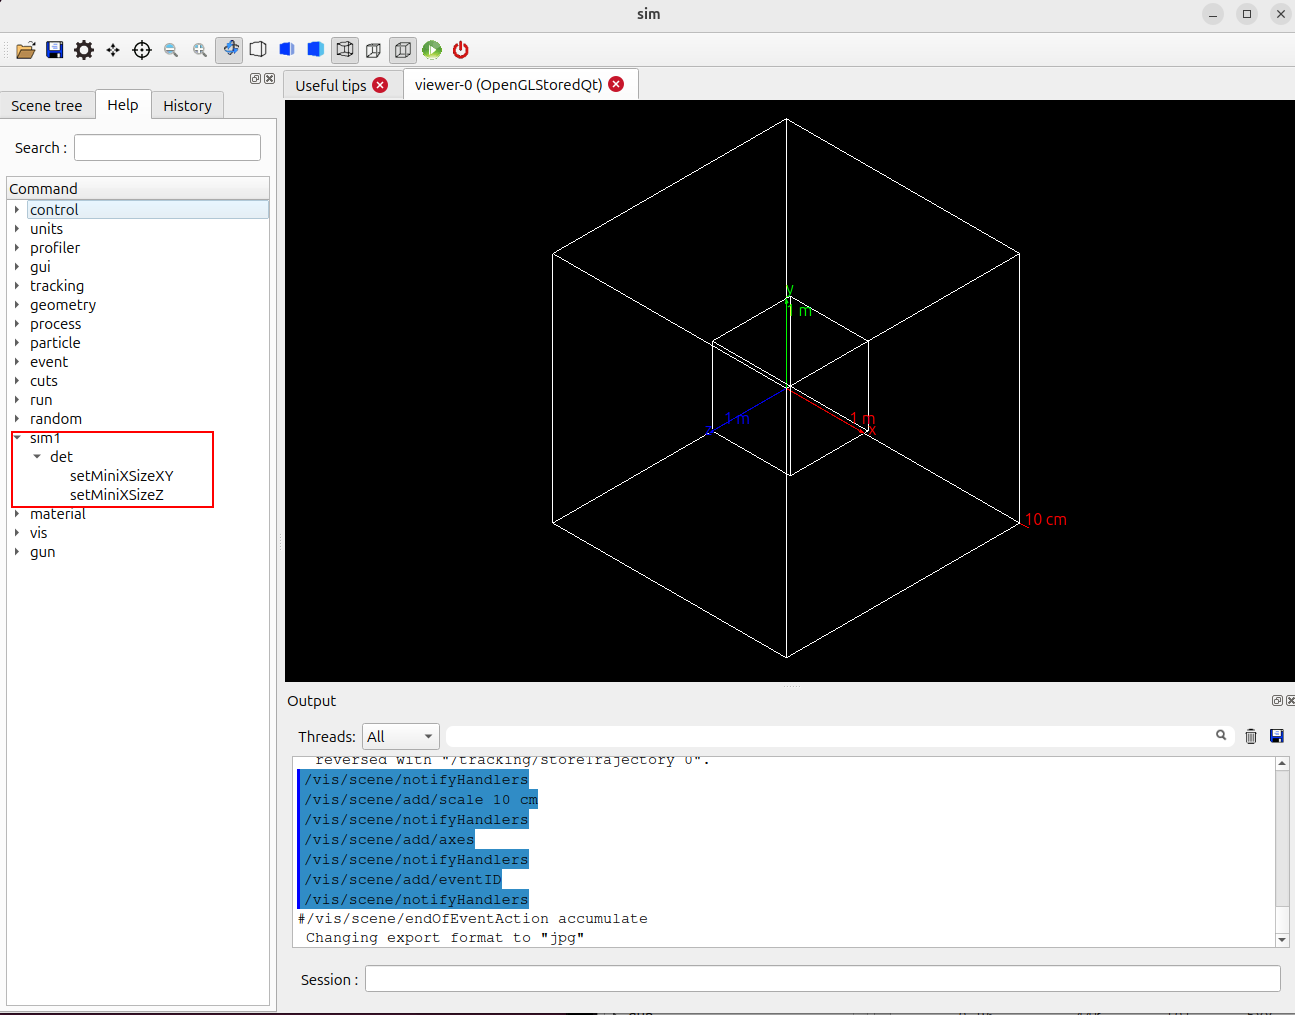Screen dimensions: 1295x1015
Task: Click the output search magnifier icon
Action: pos(1221,735)
